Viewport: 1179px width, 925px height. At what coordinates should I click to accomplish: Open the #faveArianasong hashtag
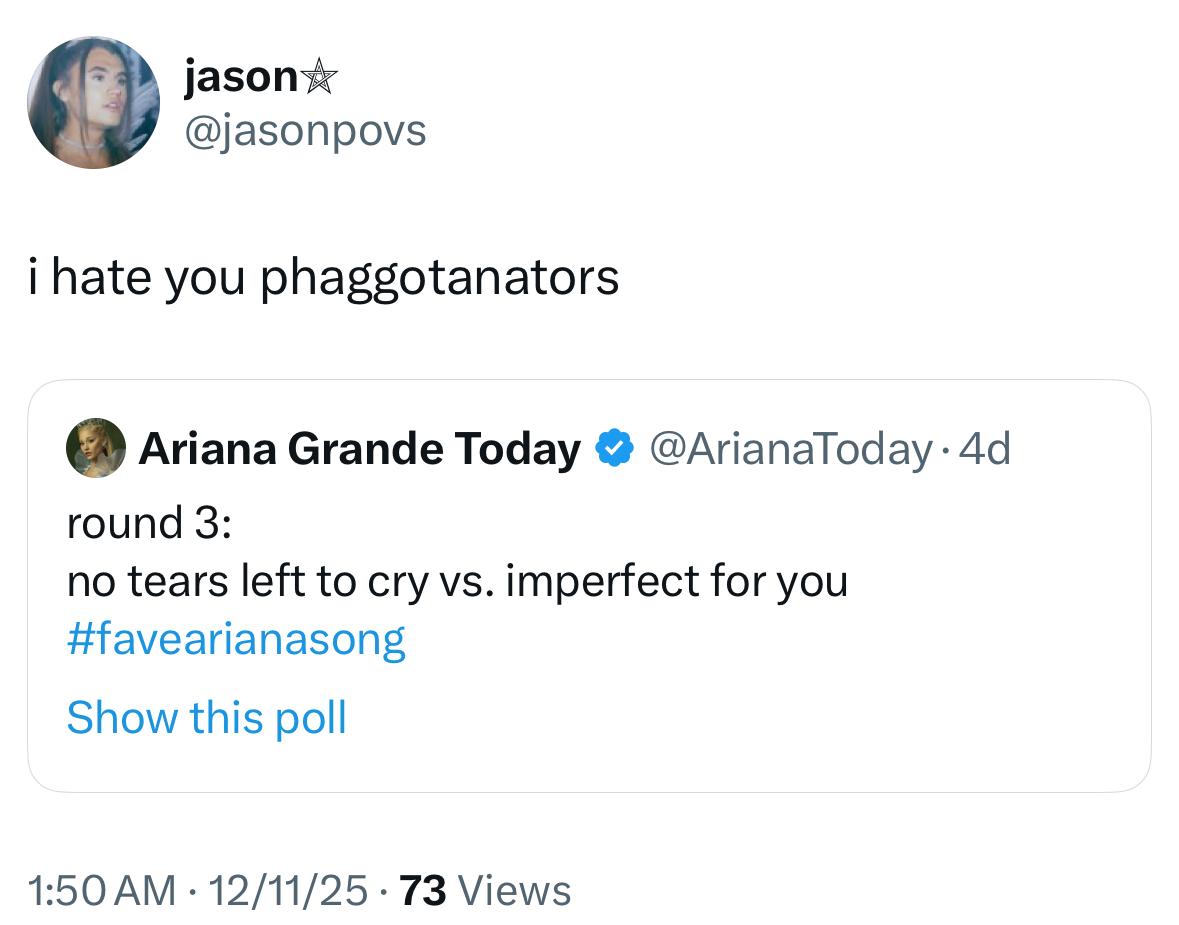point(236,639)
